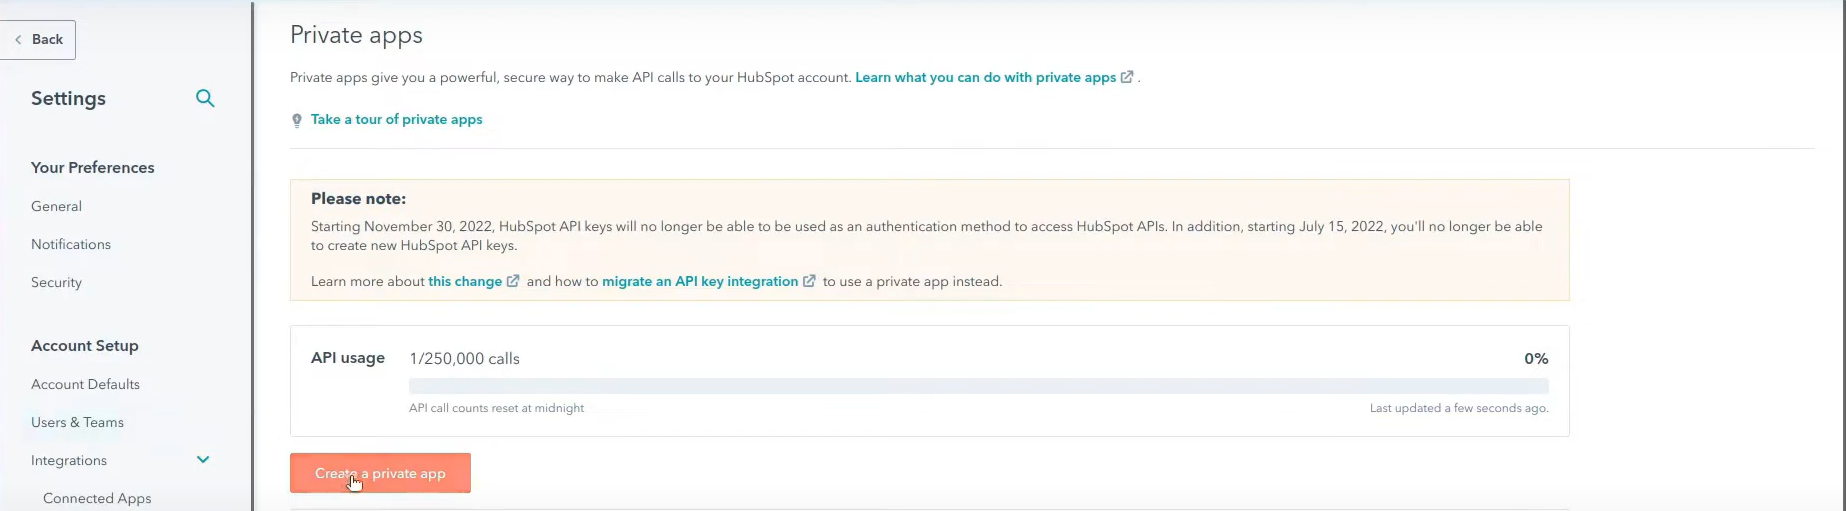This screenshot has height=511, width=1846.
Task: Open the Notifications settings page
Action: click(x=71, y=244)
